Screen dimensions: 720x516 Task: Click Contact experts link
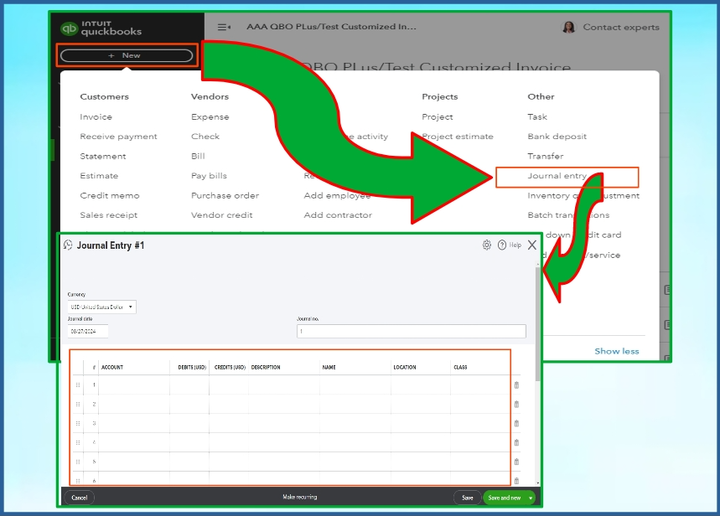621,27
